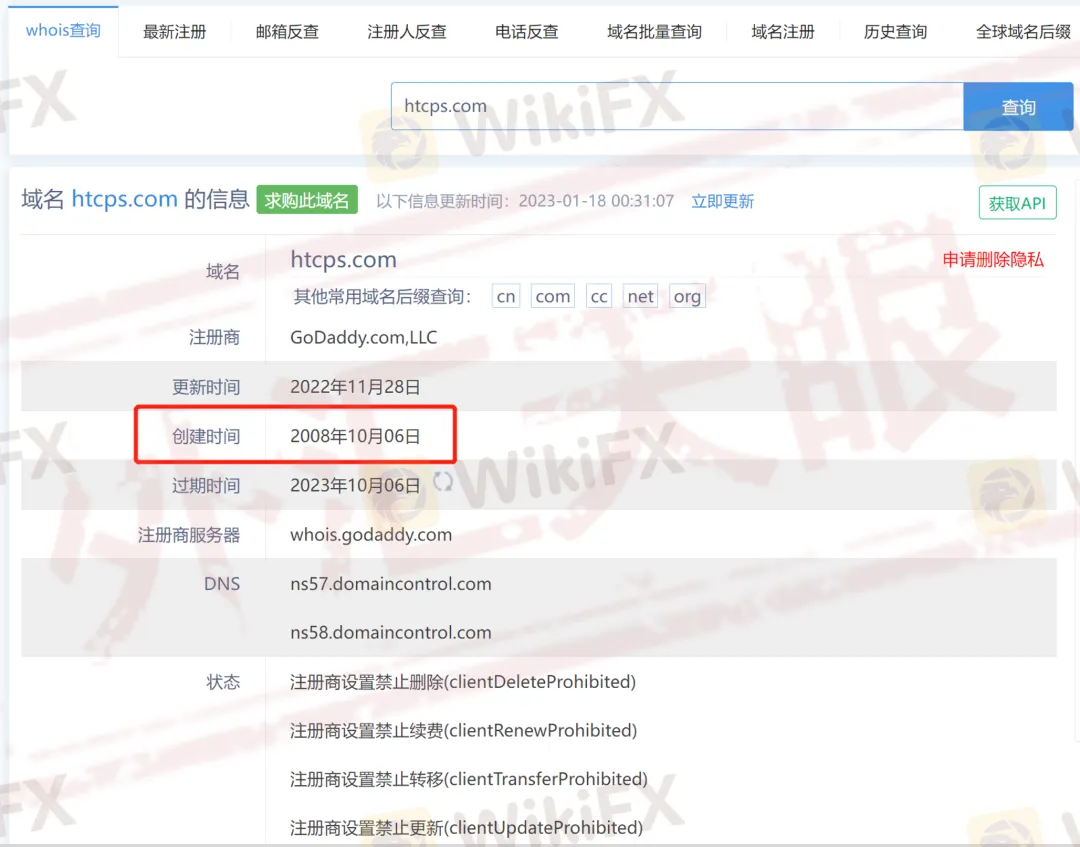
Task: Click the blue 查询 search button
Action: (1018, 107)
